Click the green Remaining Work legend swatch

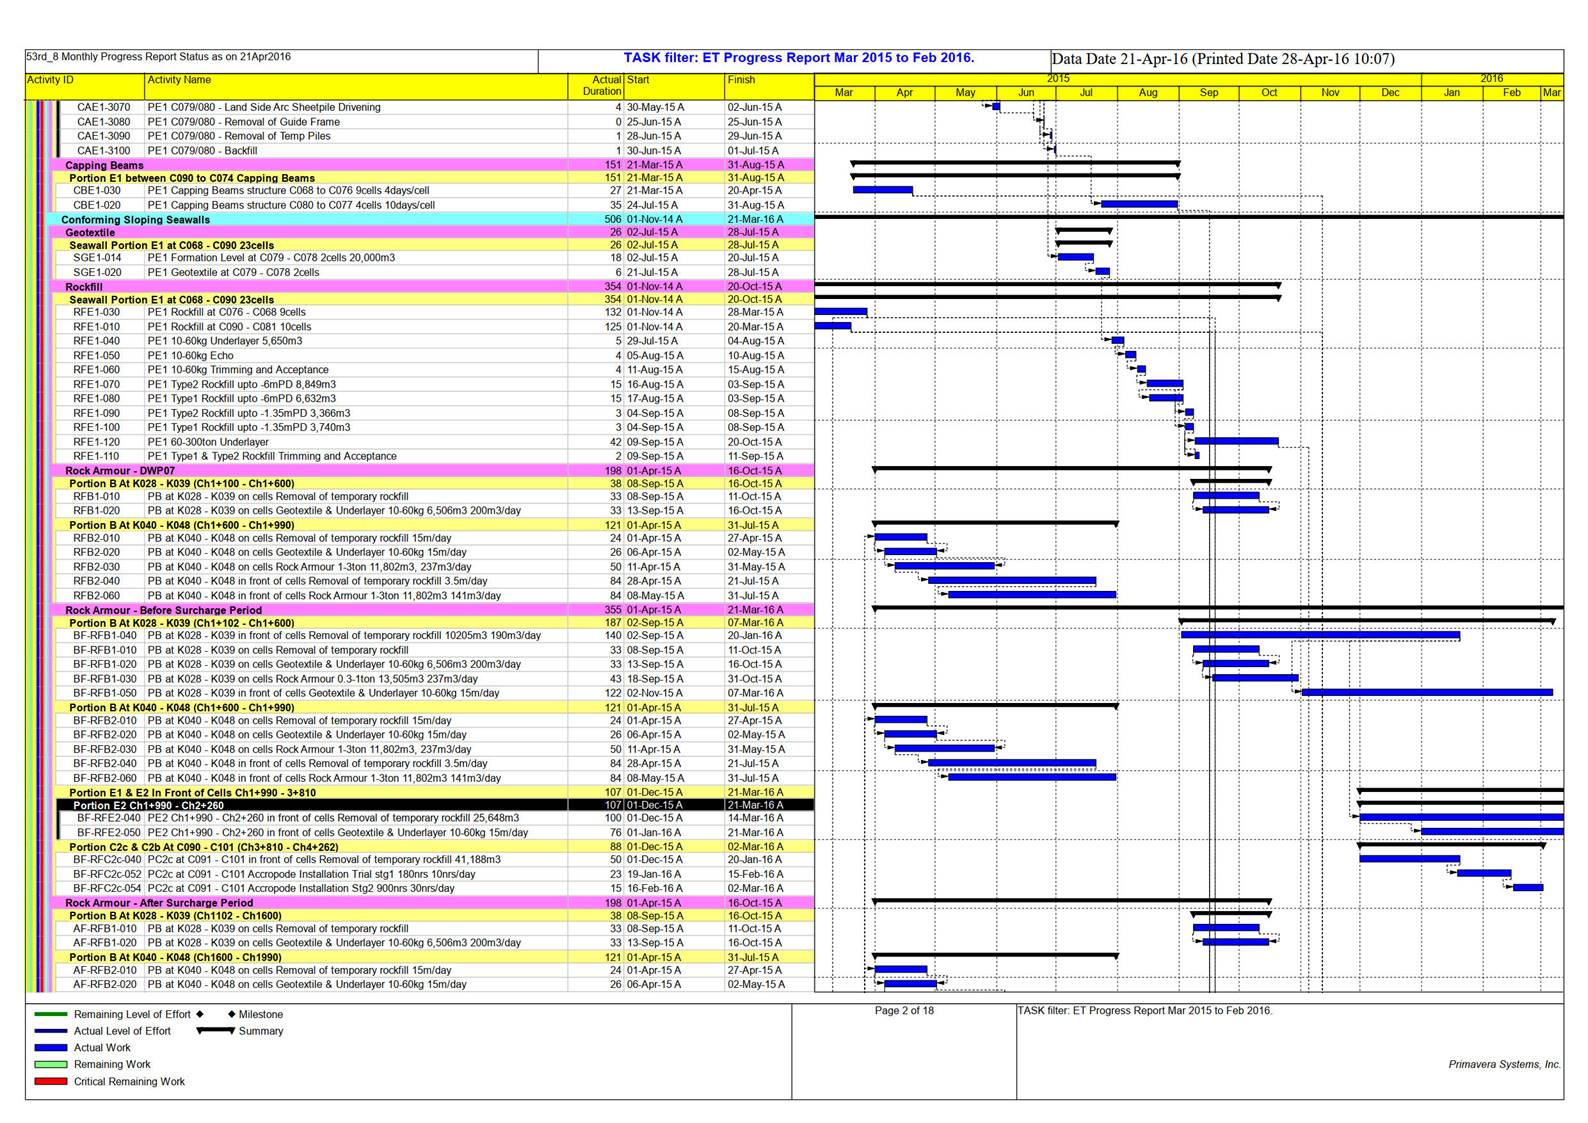coord(50,1064)
